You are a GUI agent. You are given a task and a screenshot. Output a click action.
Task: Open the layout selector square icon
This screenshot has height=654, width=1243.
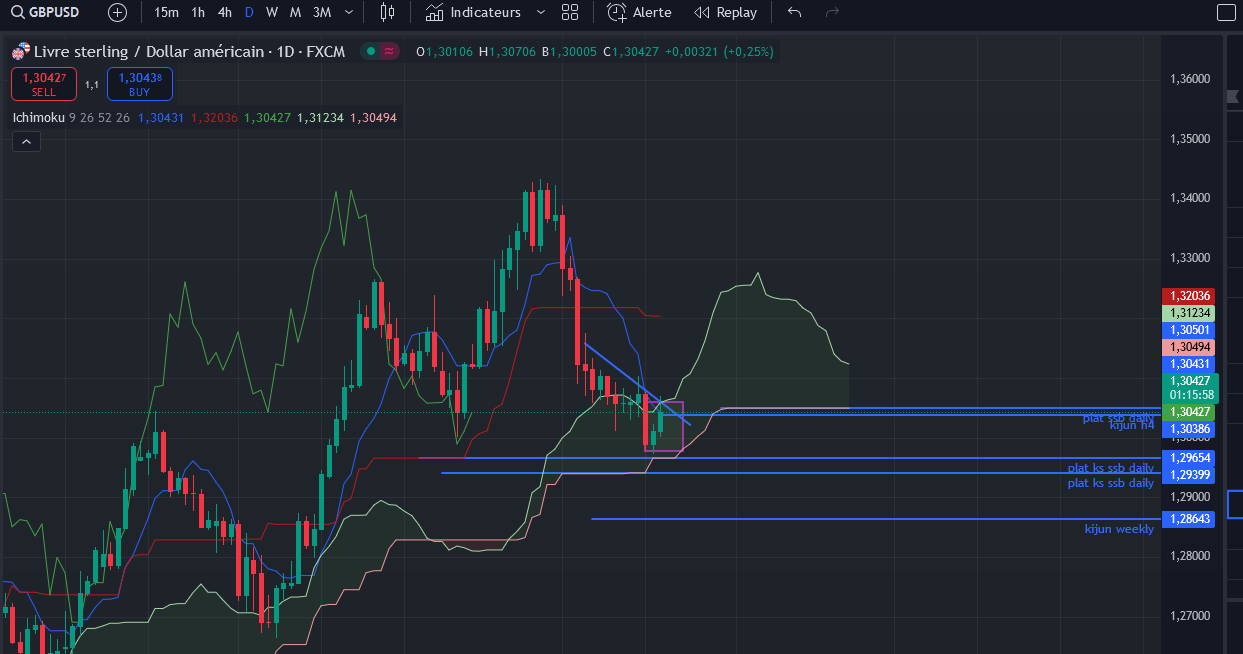pyautogui.click(x=1226, y=12)
